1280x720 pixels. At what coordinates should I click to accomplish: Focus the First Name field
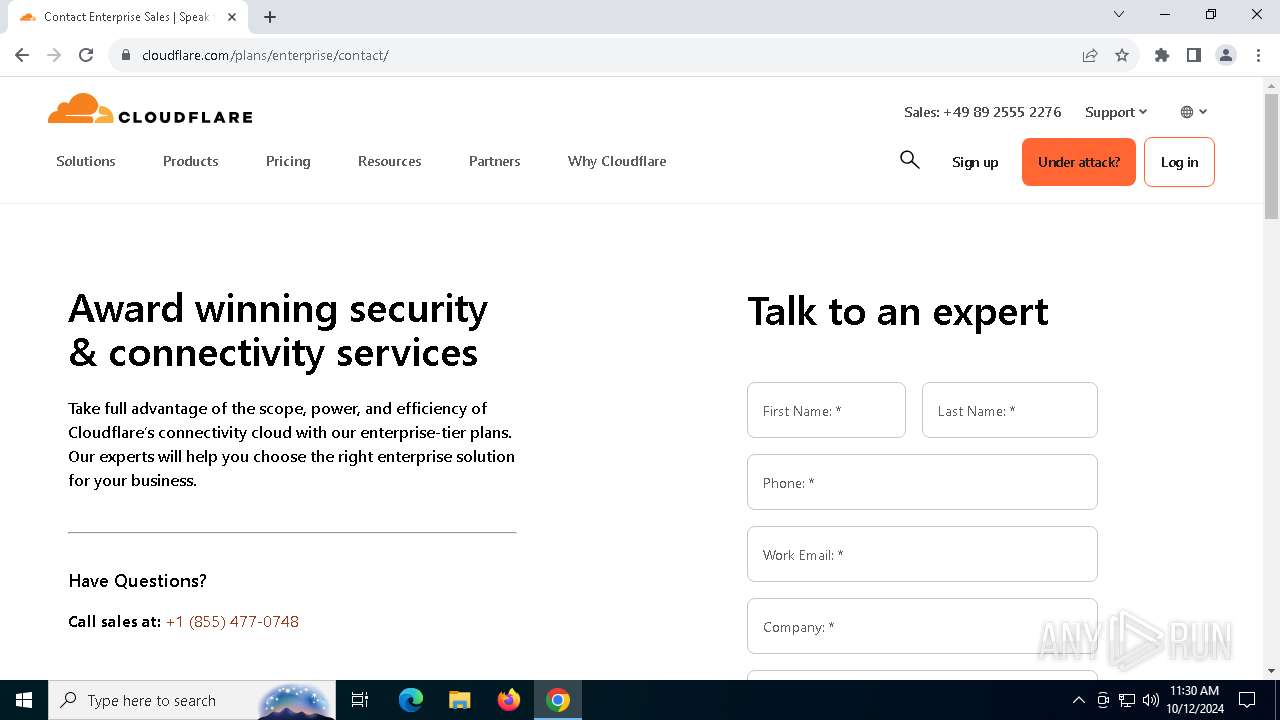[826, 410]
